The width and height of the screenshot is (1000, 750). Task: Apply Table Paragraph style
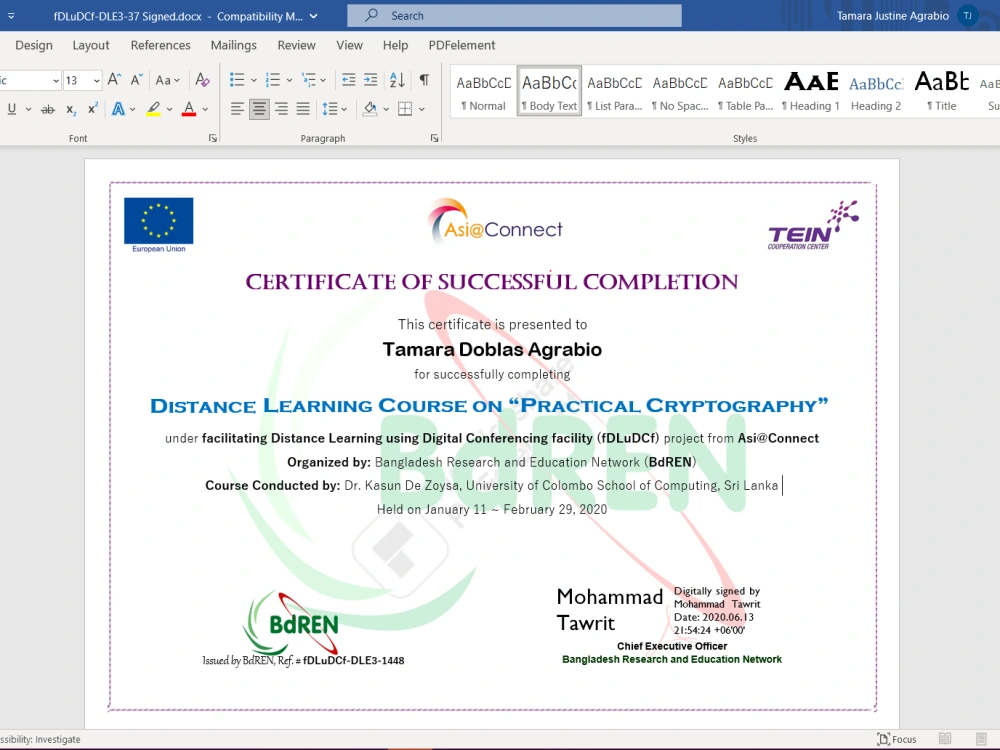coord(745,91)
